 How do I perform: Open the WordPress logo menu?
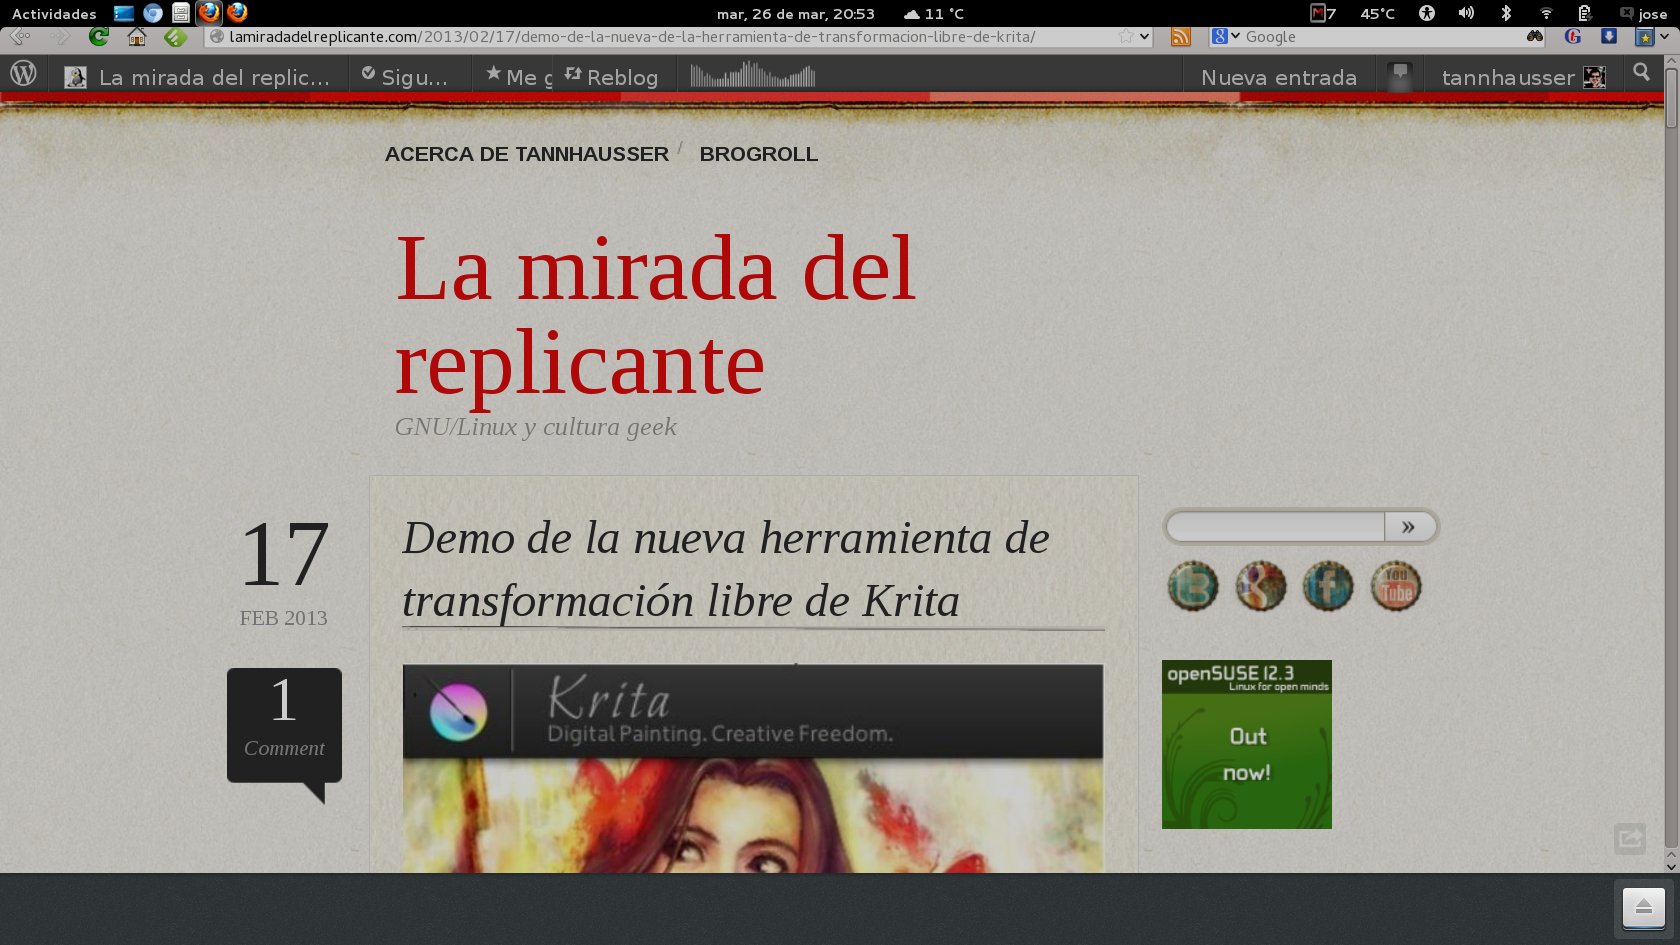pos(23,73)
